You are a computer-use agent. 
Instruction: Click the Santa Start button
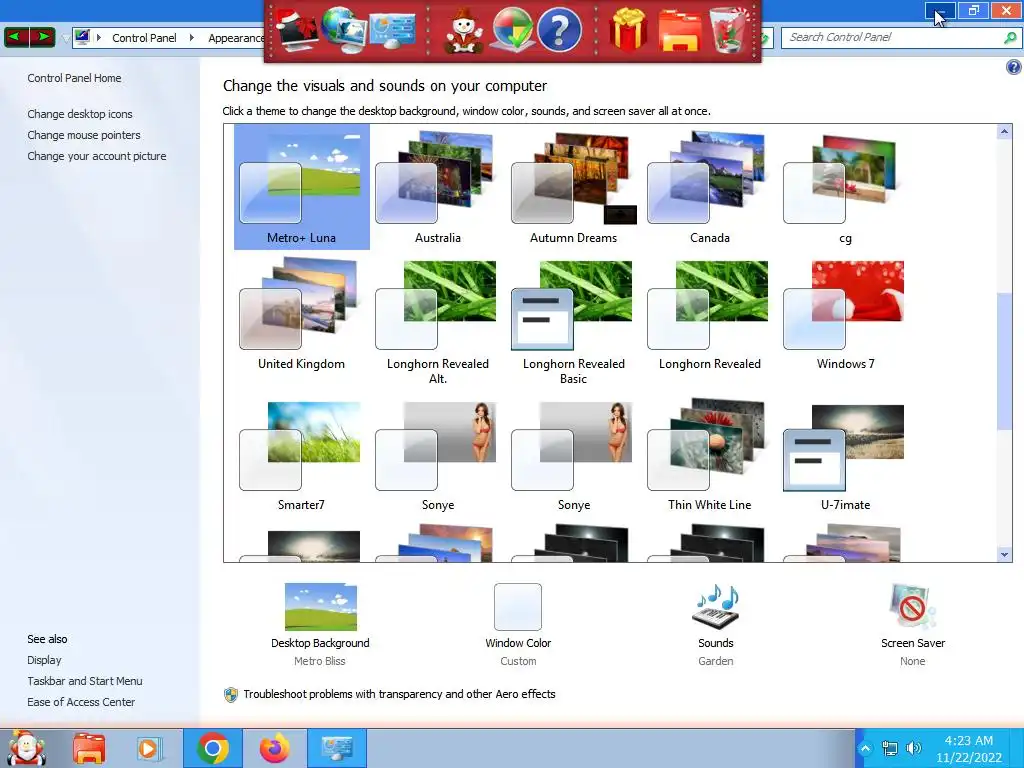pos(25,748)
